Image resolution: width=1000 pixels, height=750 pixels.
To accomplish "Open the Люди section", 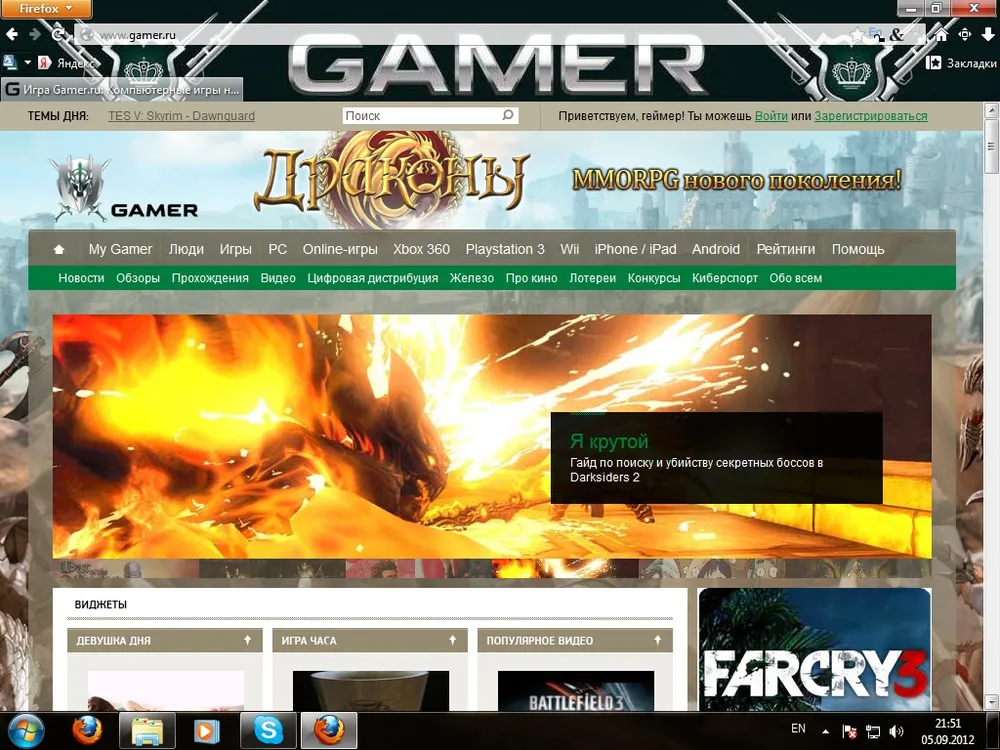I will (186, 249).
